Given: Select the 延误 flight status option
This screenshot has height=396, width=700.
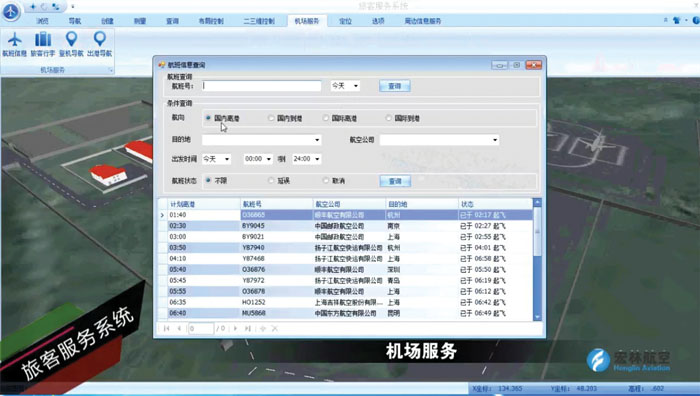Looking at the screenshot, I should (x=271, y=180).
